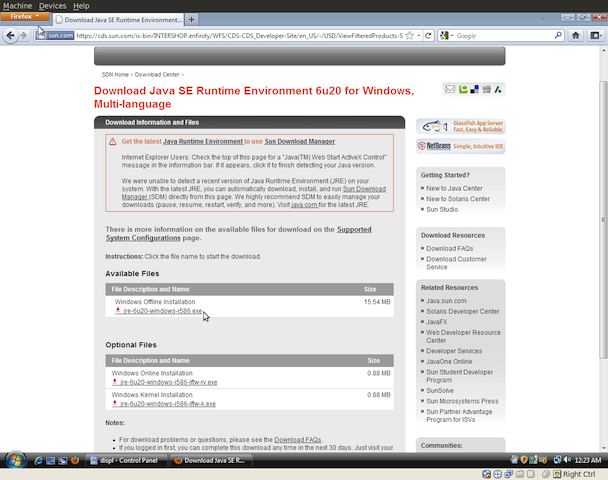The image size is (608, 480).
Task: Click the GlassFish App Server banner
Action: pos(461,126)
